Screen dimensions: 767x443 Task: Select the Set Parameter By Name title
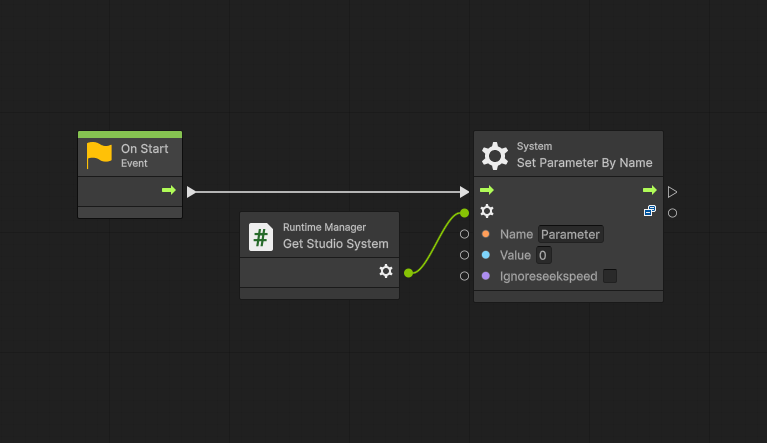click(584, 162)
